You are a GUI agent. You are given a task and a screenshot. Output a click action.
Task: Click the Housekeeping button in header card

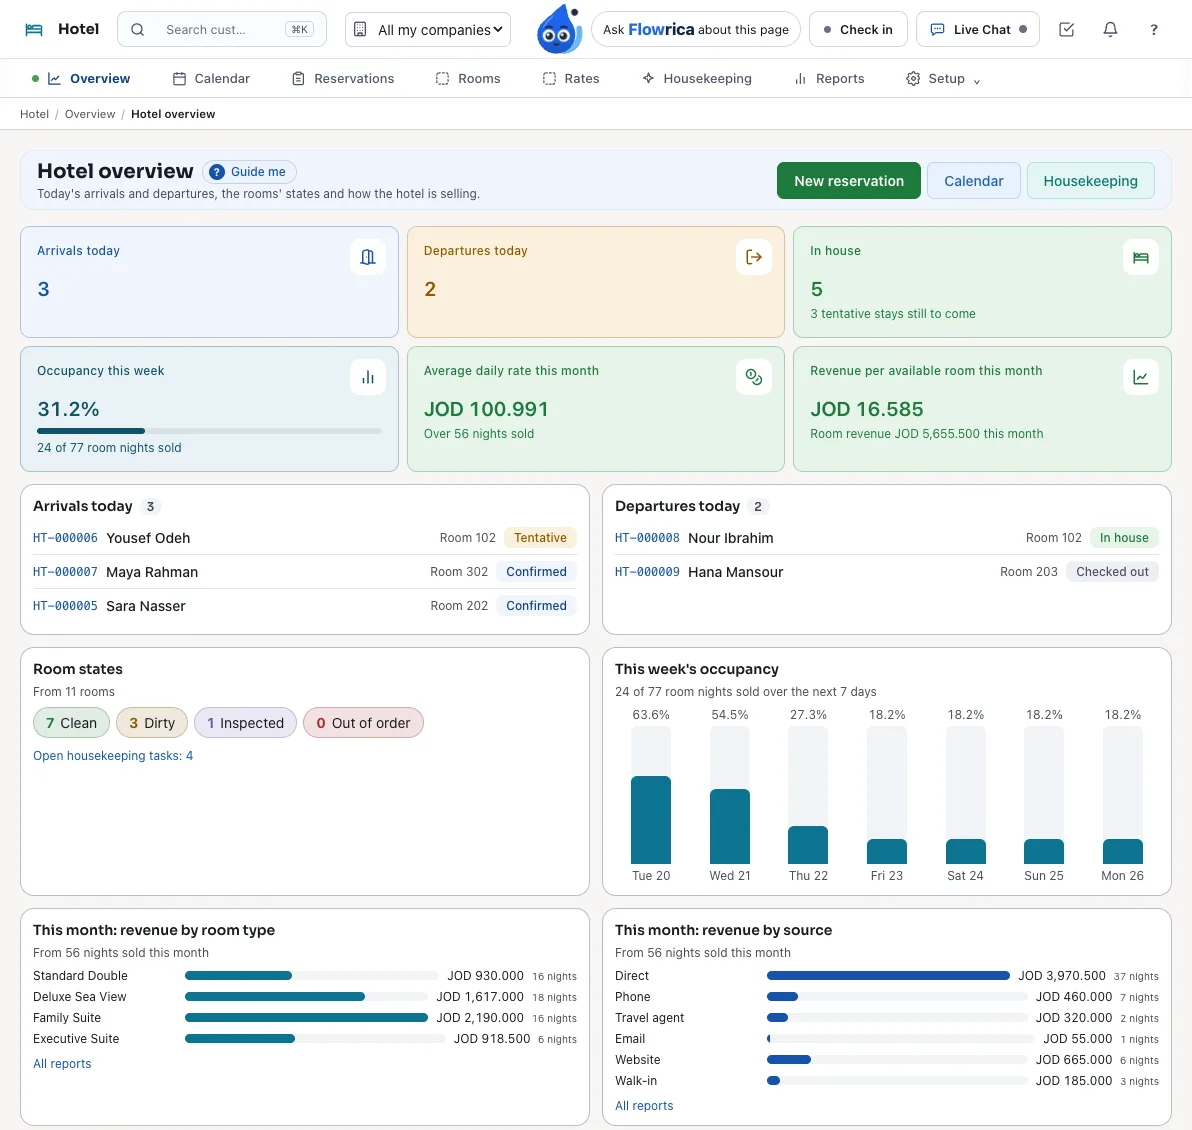(1090, 181)
